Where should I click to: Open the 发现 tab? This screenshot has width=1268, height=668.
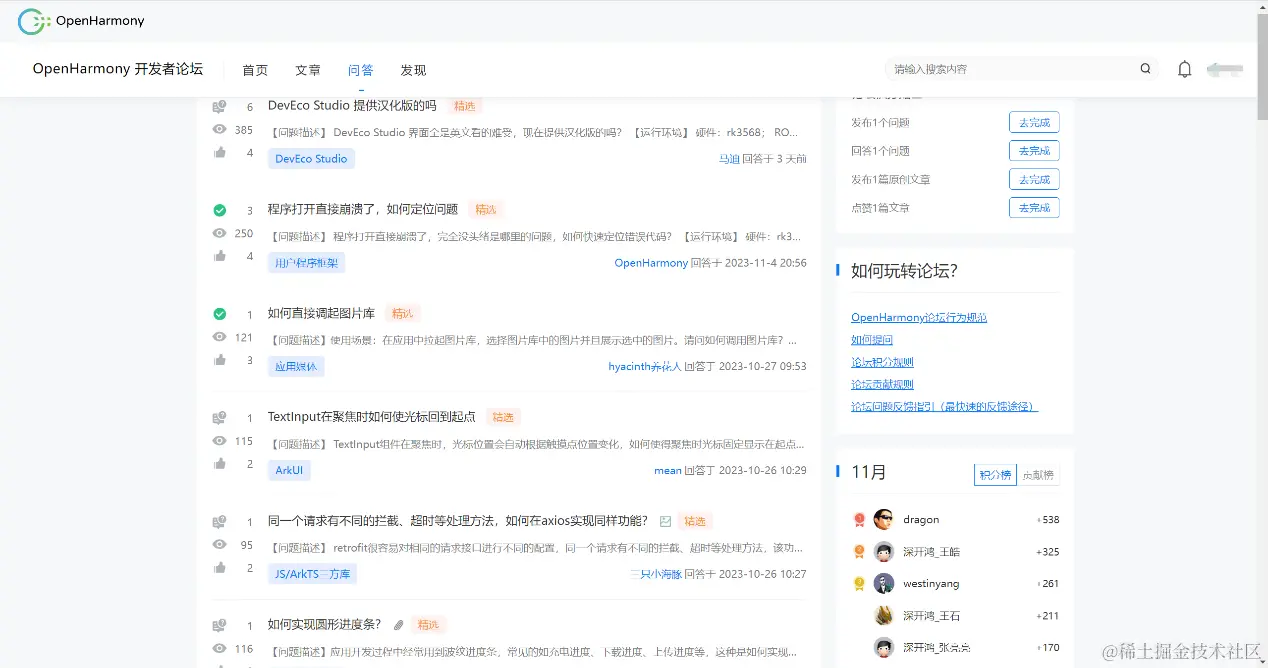pyautogui.click(x=413, y=70)
